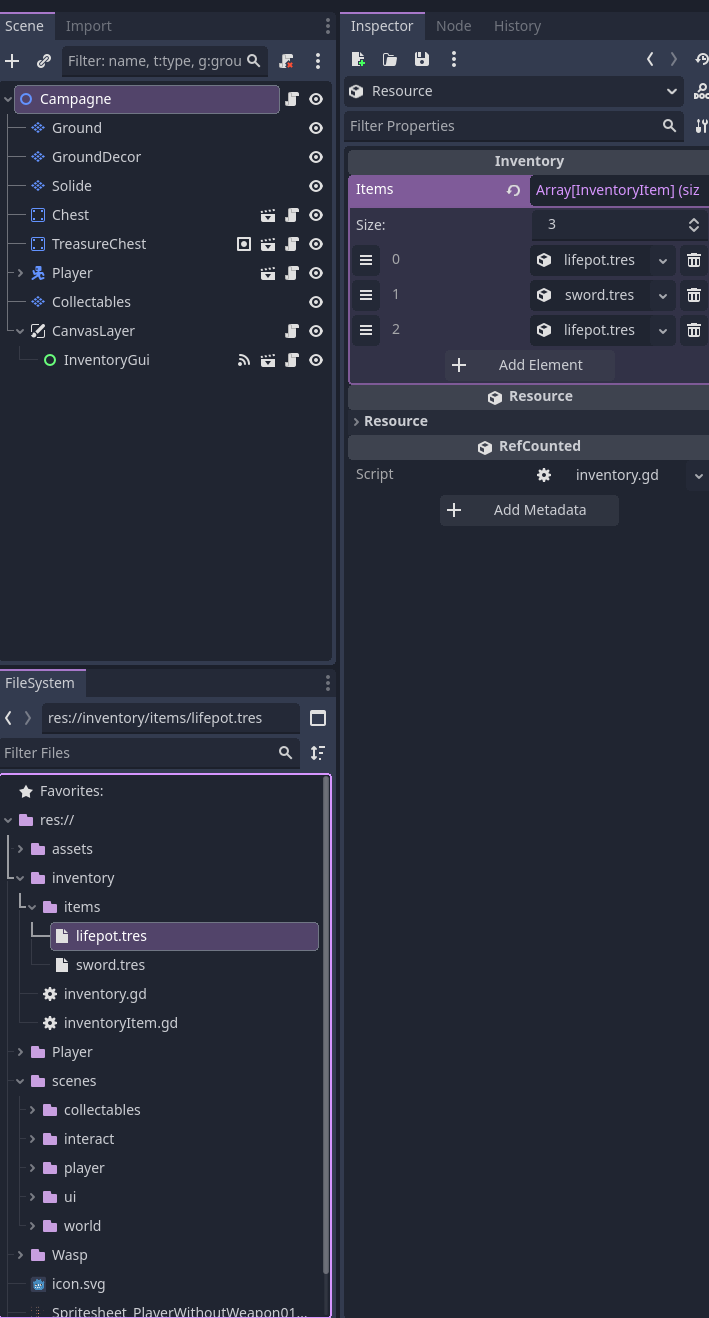The image size is (709, 1318).
Task: Delete array element 1 with trash icon
Action: (693, 295)
